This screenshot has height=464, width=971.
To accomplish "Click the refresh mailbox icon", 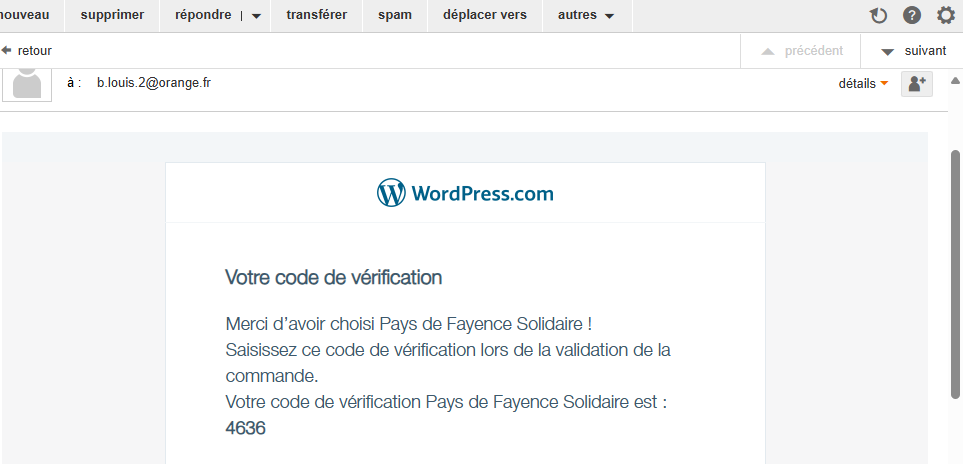I will tap(878, 15).
